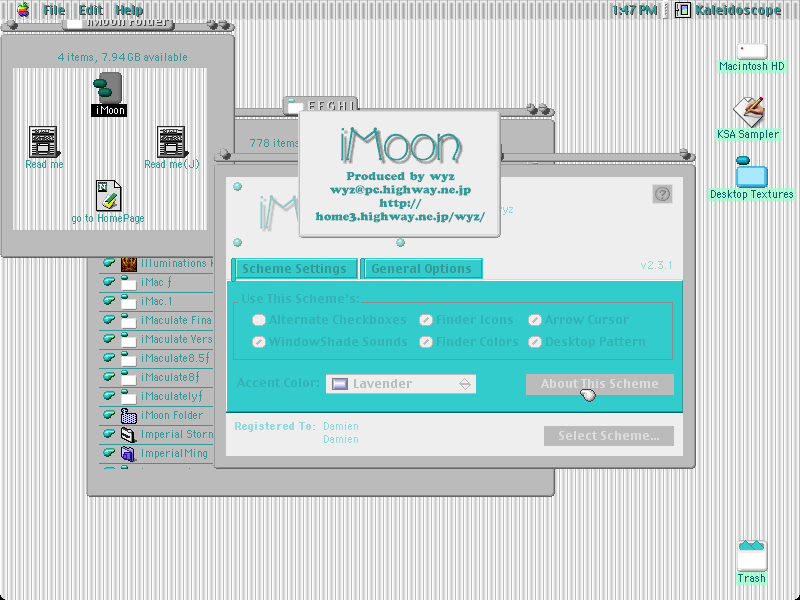This screenshot has height=600, width=800.
Task: Click the wyz@pc.highway.ne.jp email text
Action: [401, 190]
